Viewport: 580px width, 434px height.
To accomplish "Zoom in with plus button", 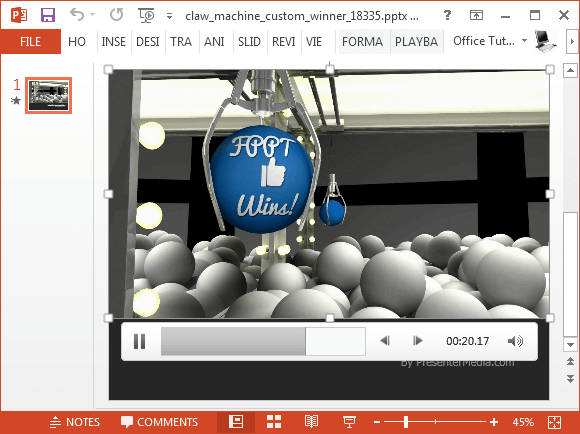I will point(494,422).
